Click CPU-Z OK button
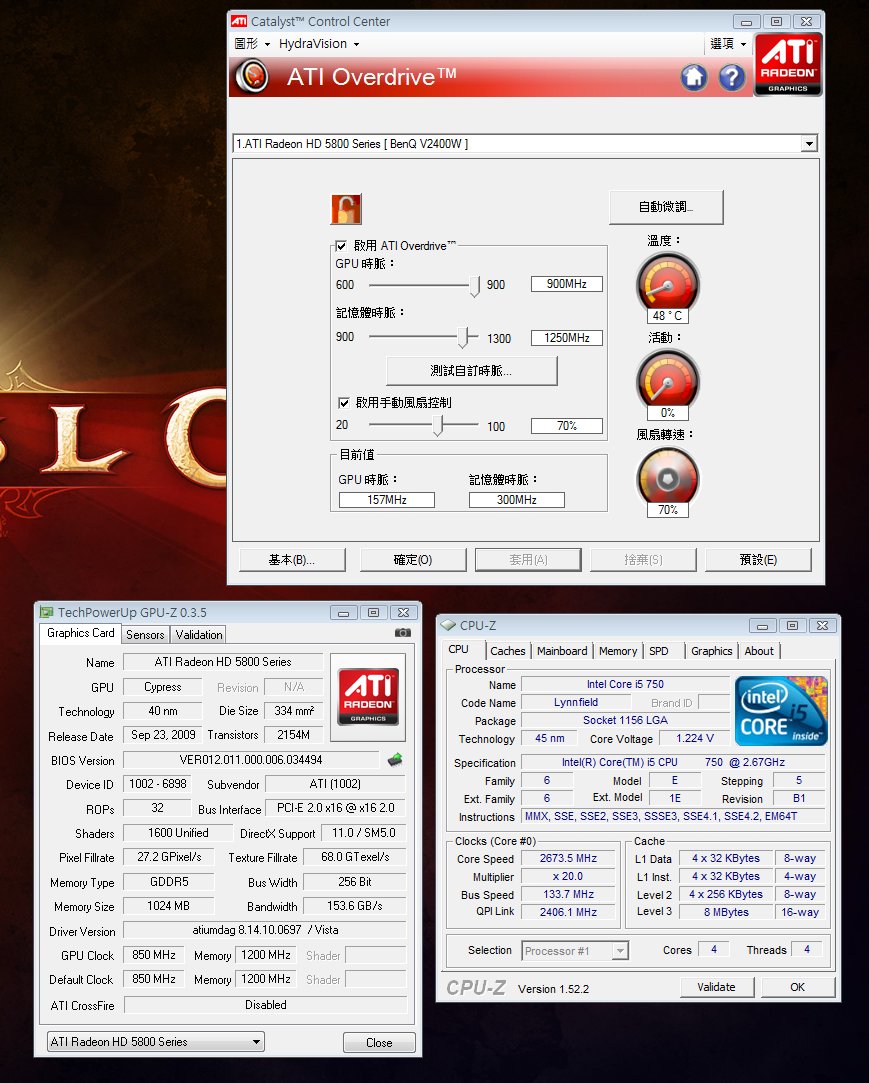Image resolution: width=869 pixels, height=1083 pixels. tap(798, 987)
